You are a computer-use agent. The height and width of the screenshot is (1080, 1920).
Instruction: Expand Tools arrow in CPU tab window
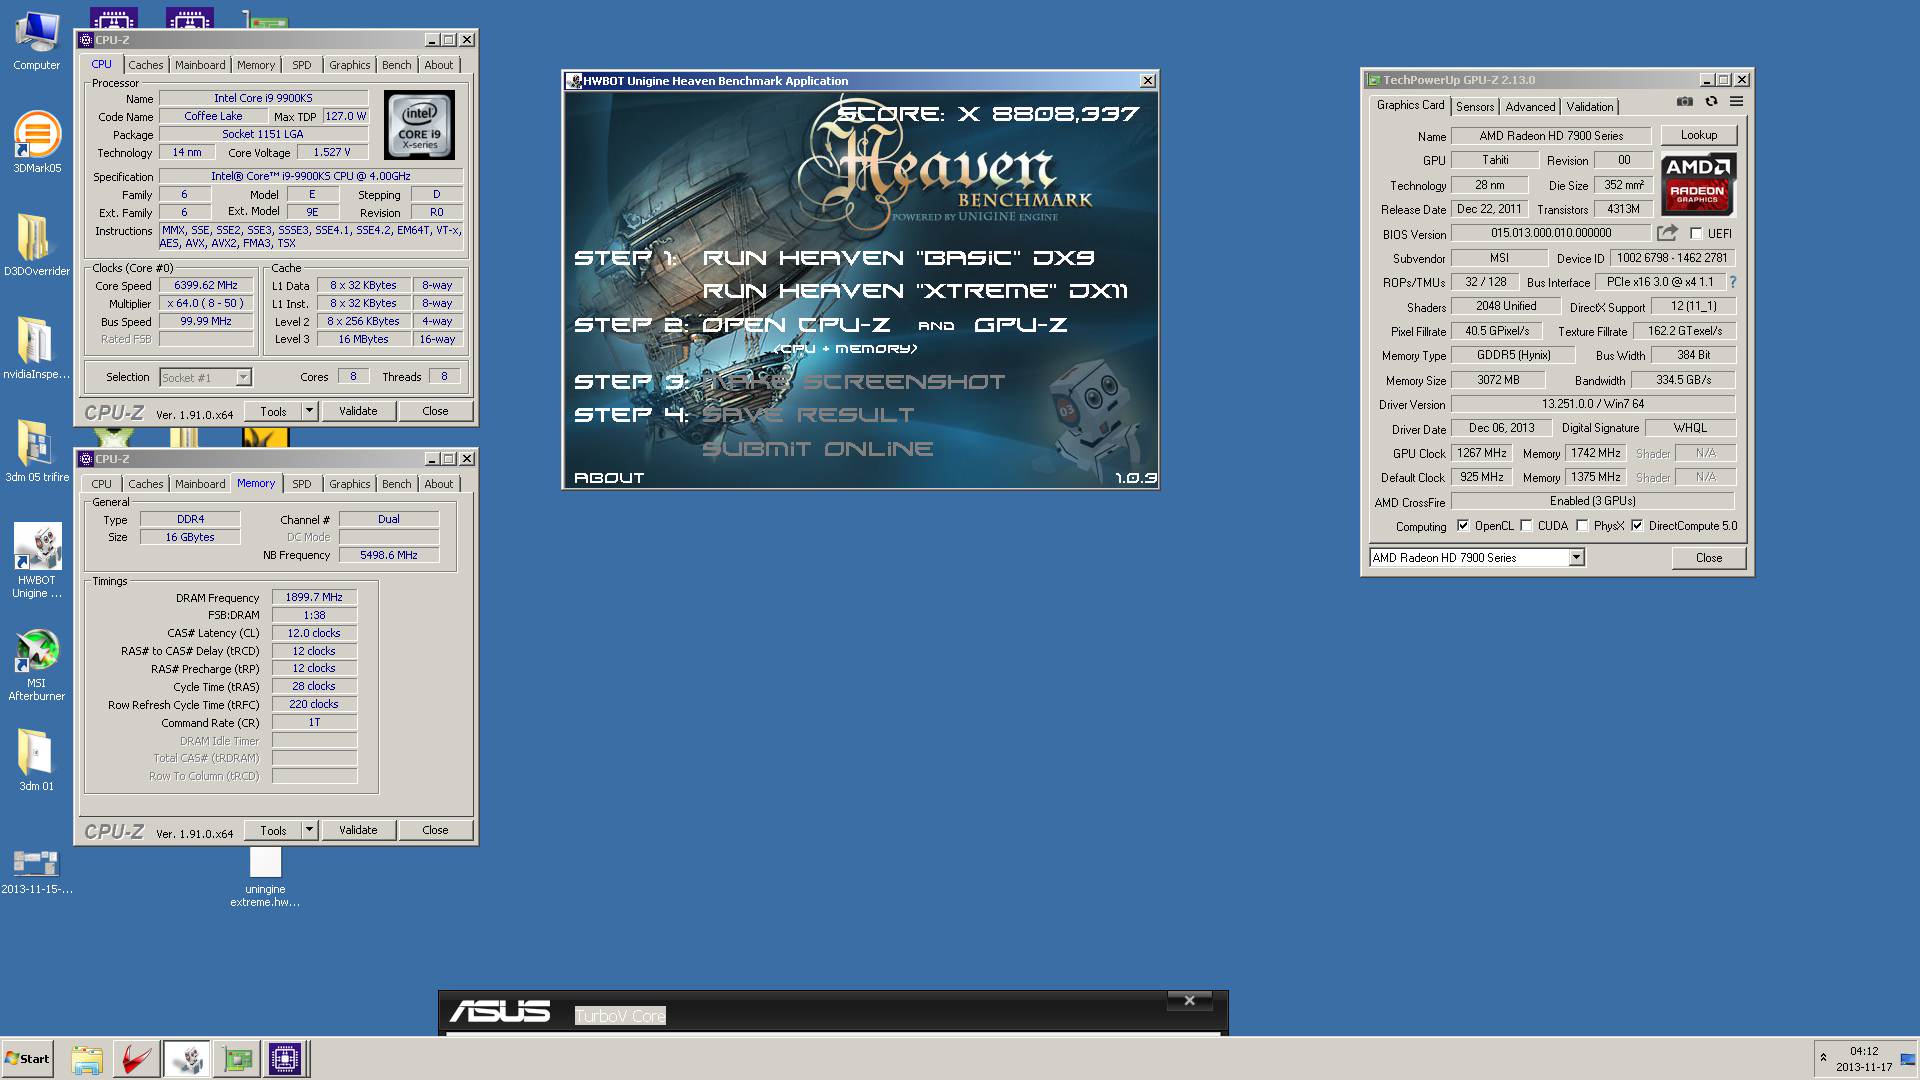(x=309, y=411)
